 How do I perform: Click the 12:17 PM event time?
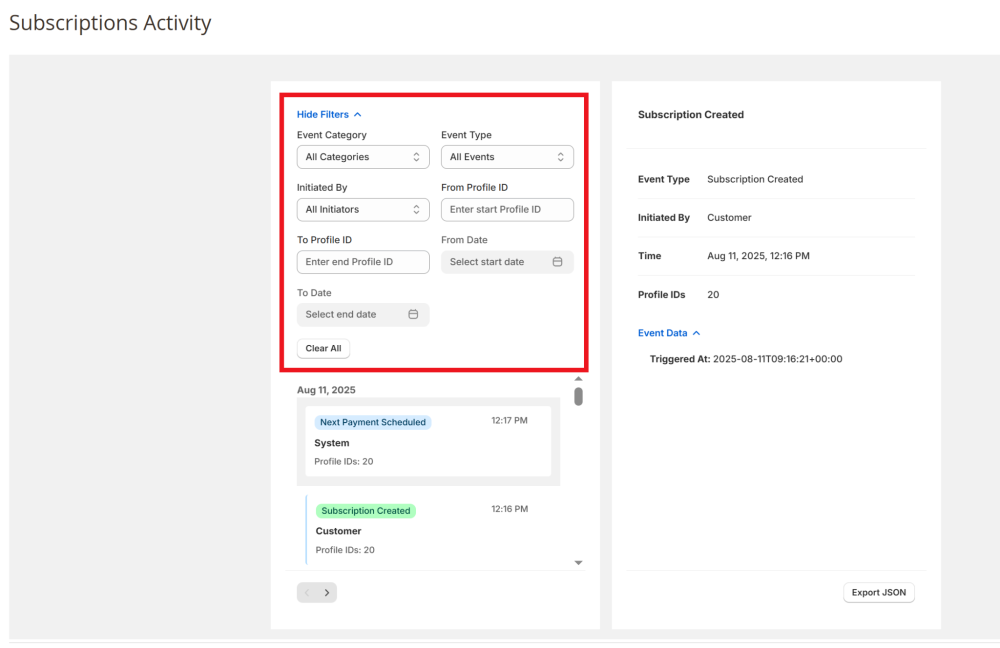pos(509,420)
